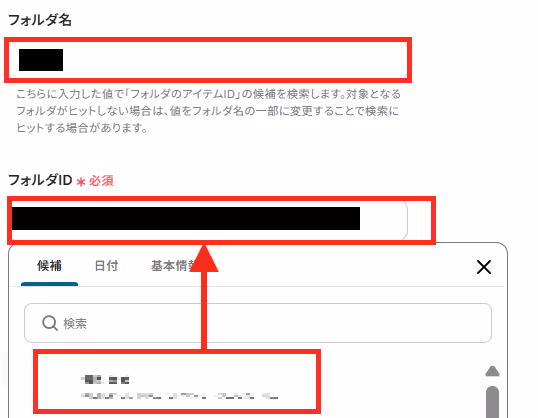Open the フォルダID dropdown field

(208, 220)
